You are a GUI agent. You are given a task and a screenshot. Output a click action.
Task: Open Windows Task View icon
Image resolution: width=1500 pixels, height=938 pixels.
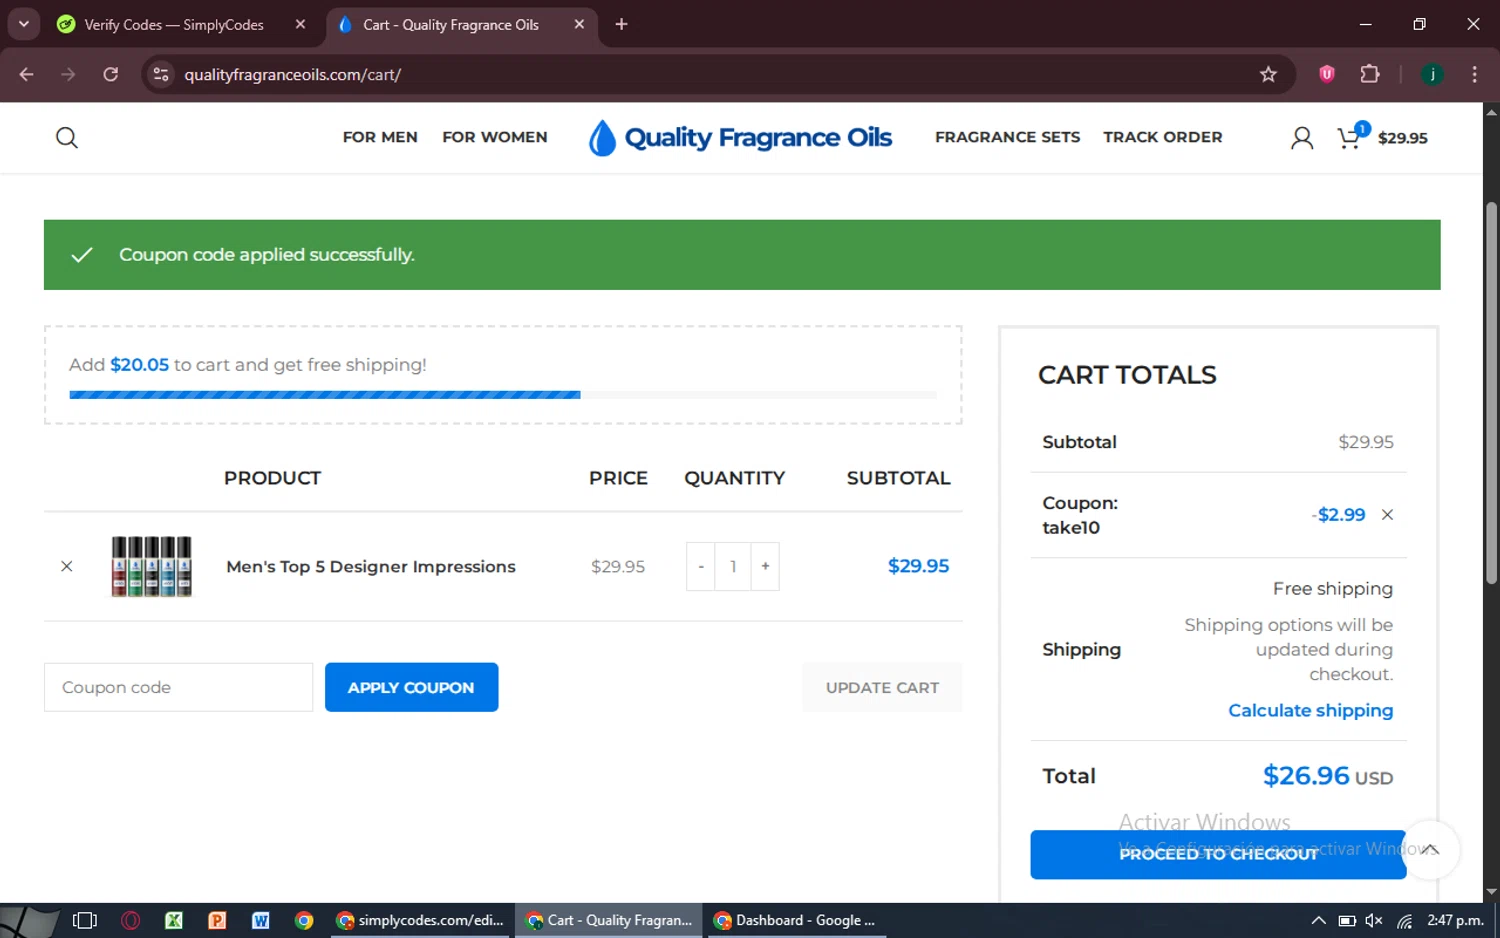pyautogui.click(x=85, y=920)
